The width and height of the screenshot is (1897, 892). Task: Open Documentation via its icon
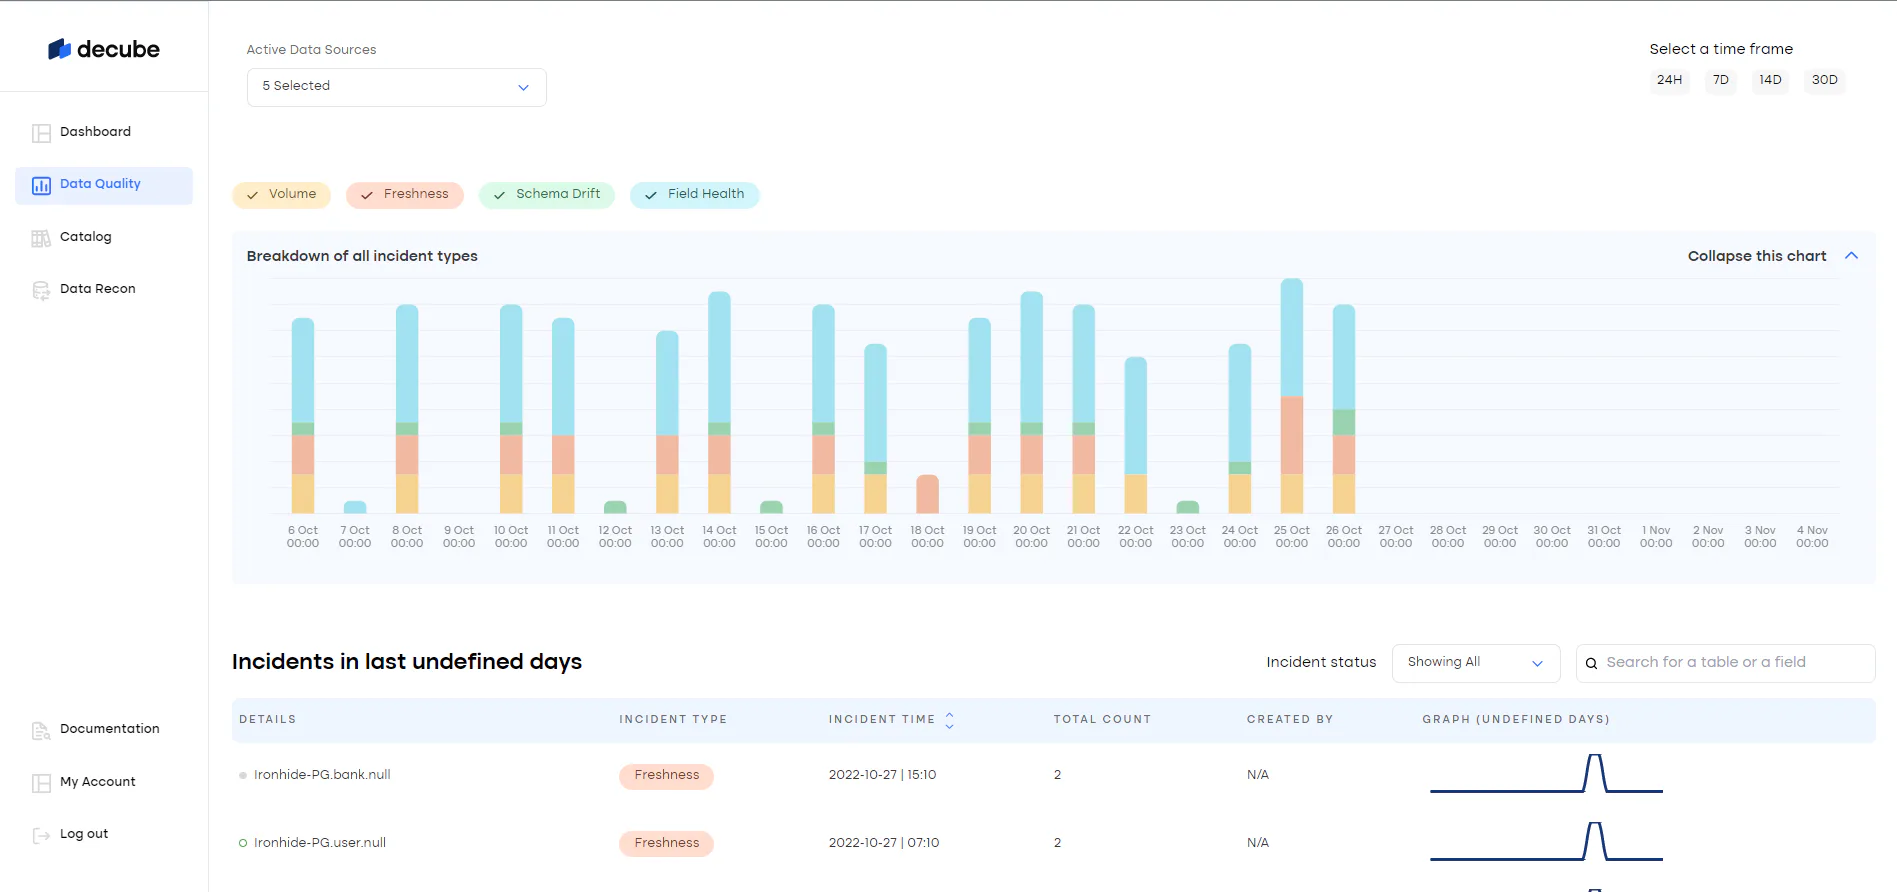pos(41,730)
